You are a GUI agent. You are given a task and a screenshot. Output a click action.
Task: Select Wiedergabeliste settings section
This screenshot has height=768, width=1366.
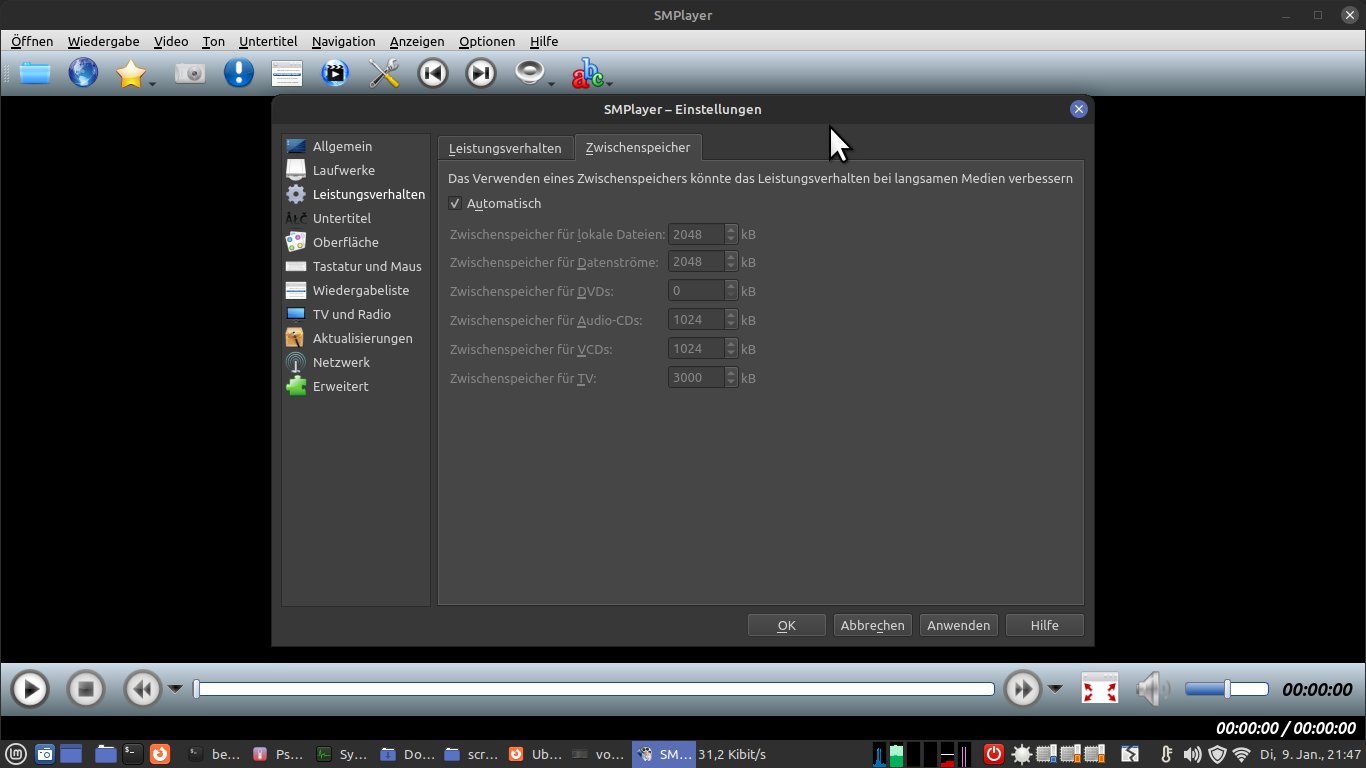pos(356,290)
